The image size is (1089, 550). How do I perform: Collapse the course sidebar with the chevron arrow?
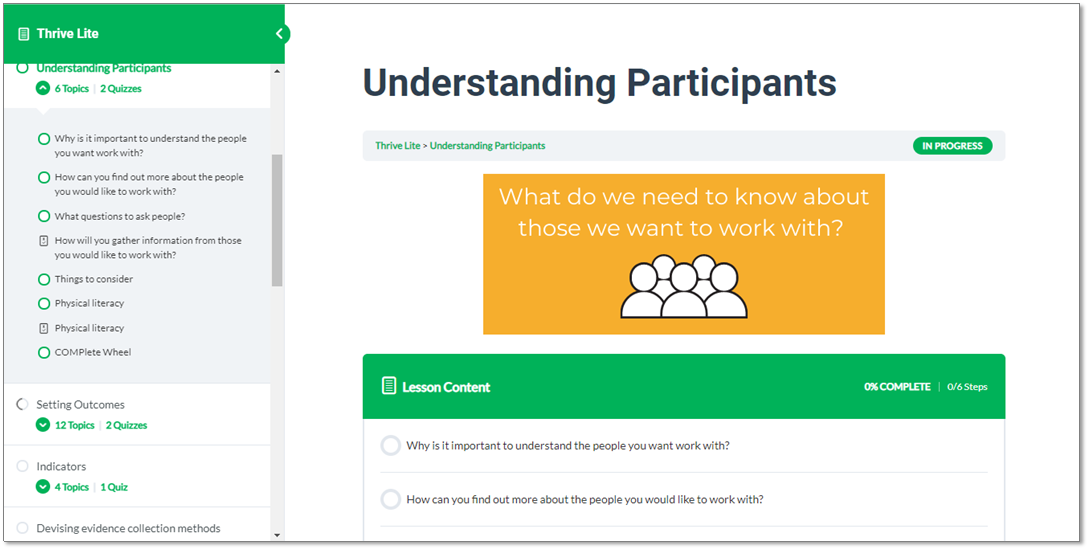click(x=279, y=33)
